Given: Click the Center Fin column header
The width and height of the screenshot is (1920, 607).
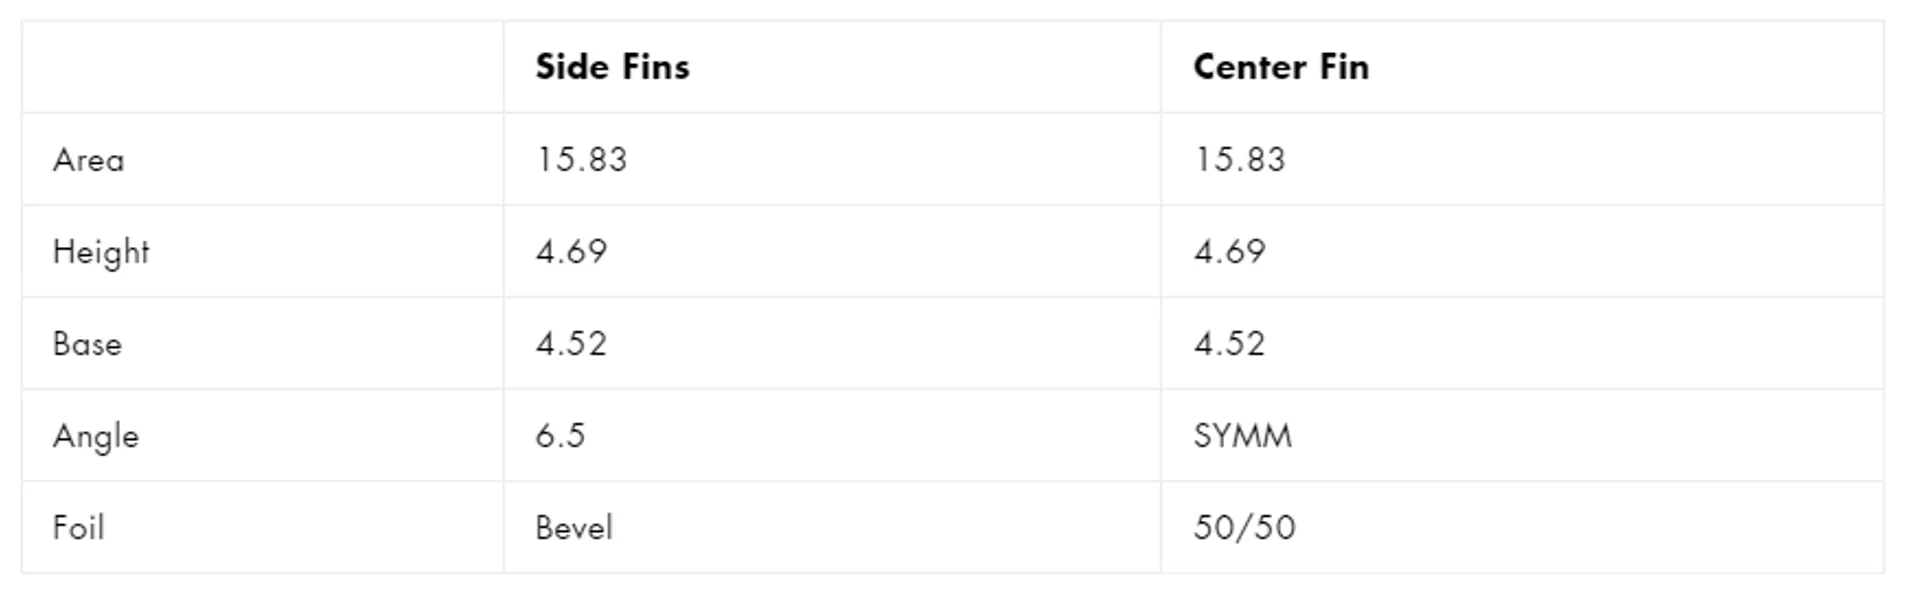Looking at the screenshot, I should (x=1281, y=67).
